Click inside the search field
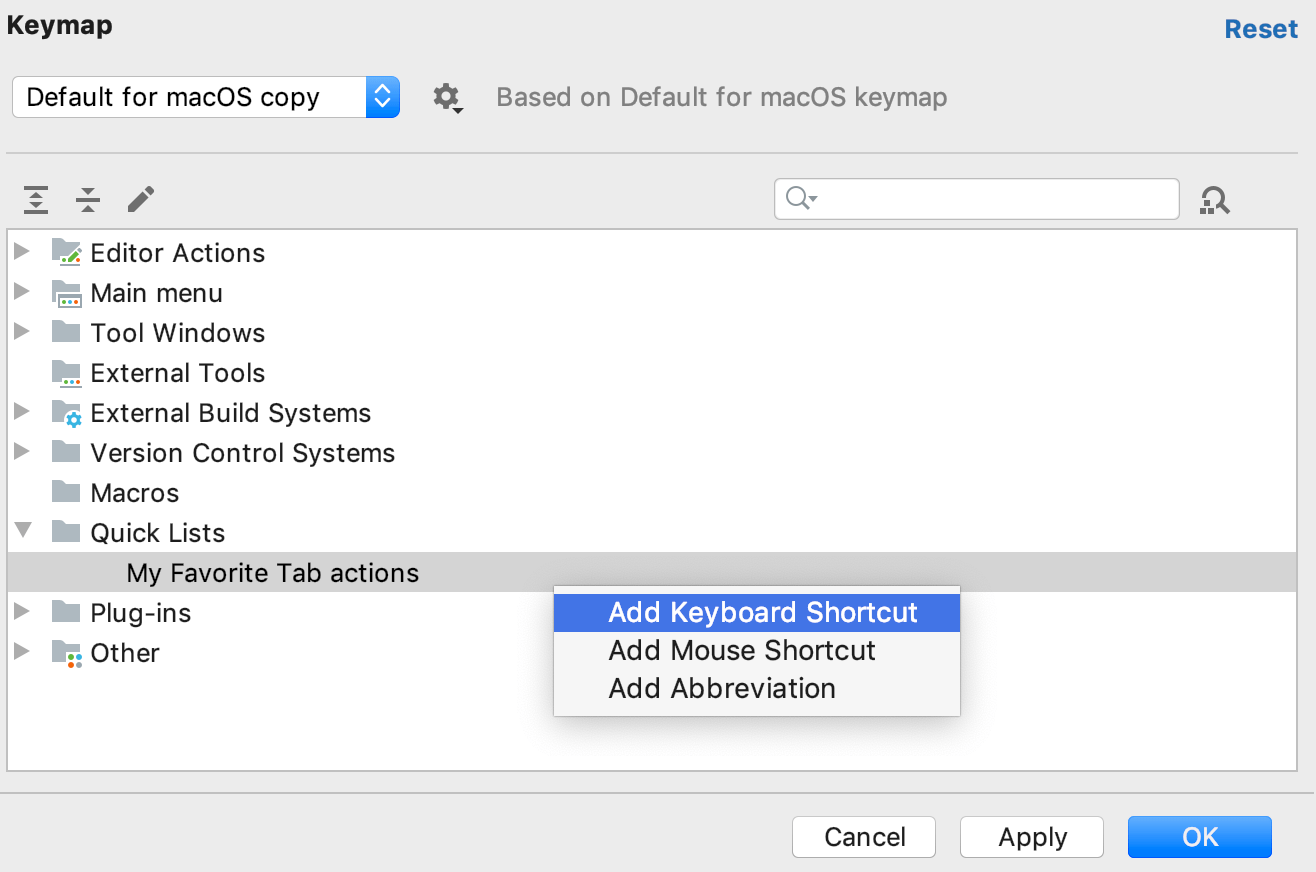Image resolution: width=1316 pixels, height=872 pixels. [x=975, y=199]
